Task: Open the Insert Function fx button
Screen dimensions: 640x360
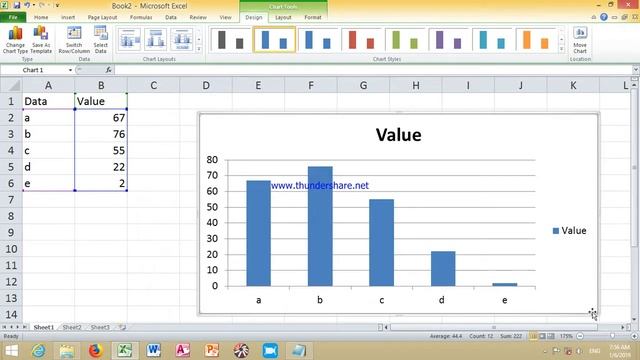Action: (x=109, y=70)
